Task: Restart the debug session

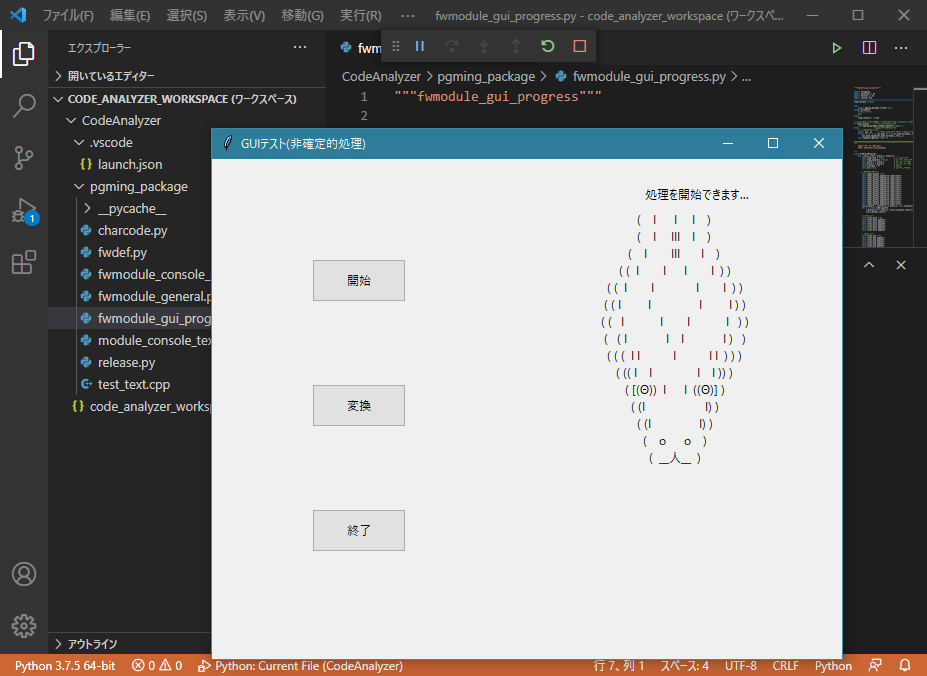Action: point(547,46)
